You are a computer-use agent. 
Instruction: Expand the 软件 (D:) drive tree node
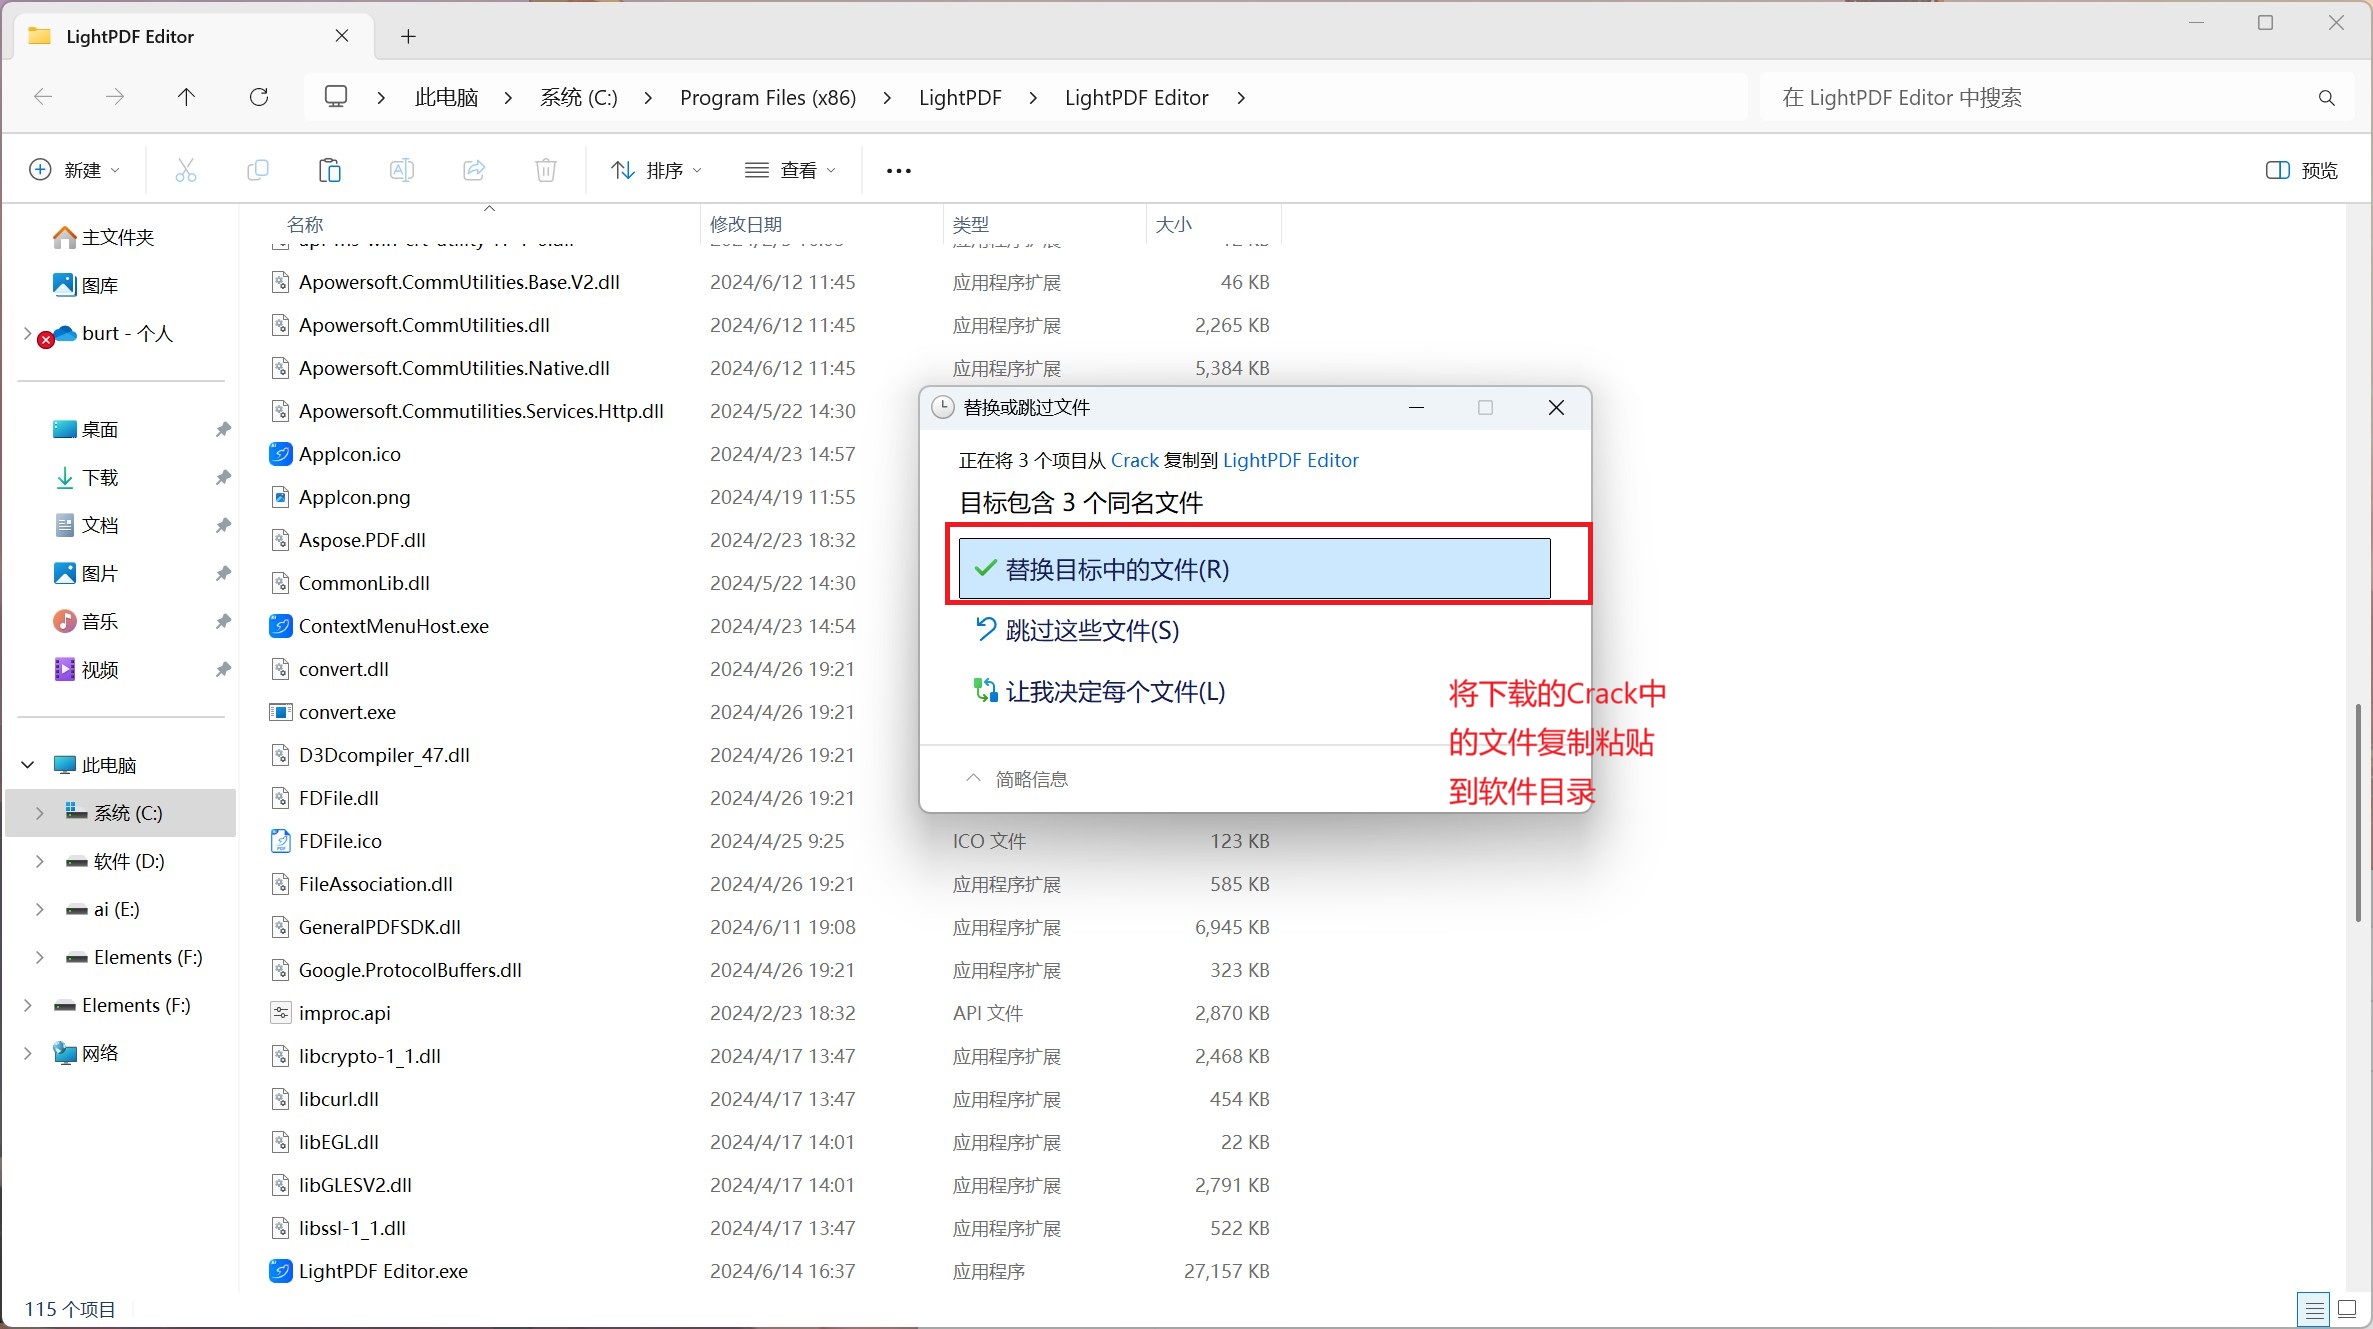pos(40,861)
